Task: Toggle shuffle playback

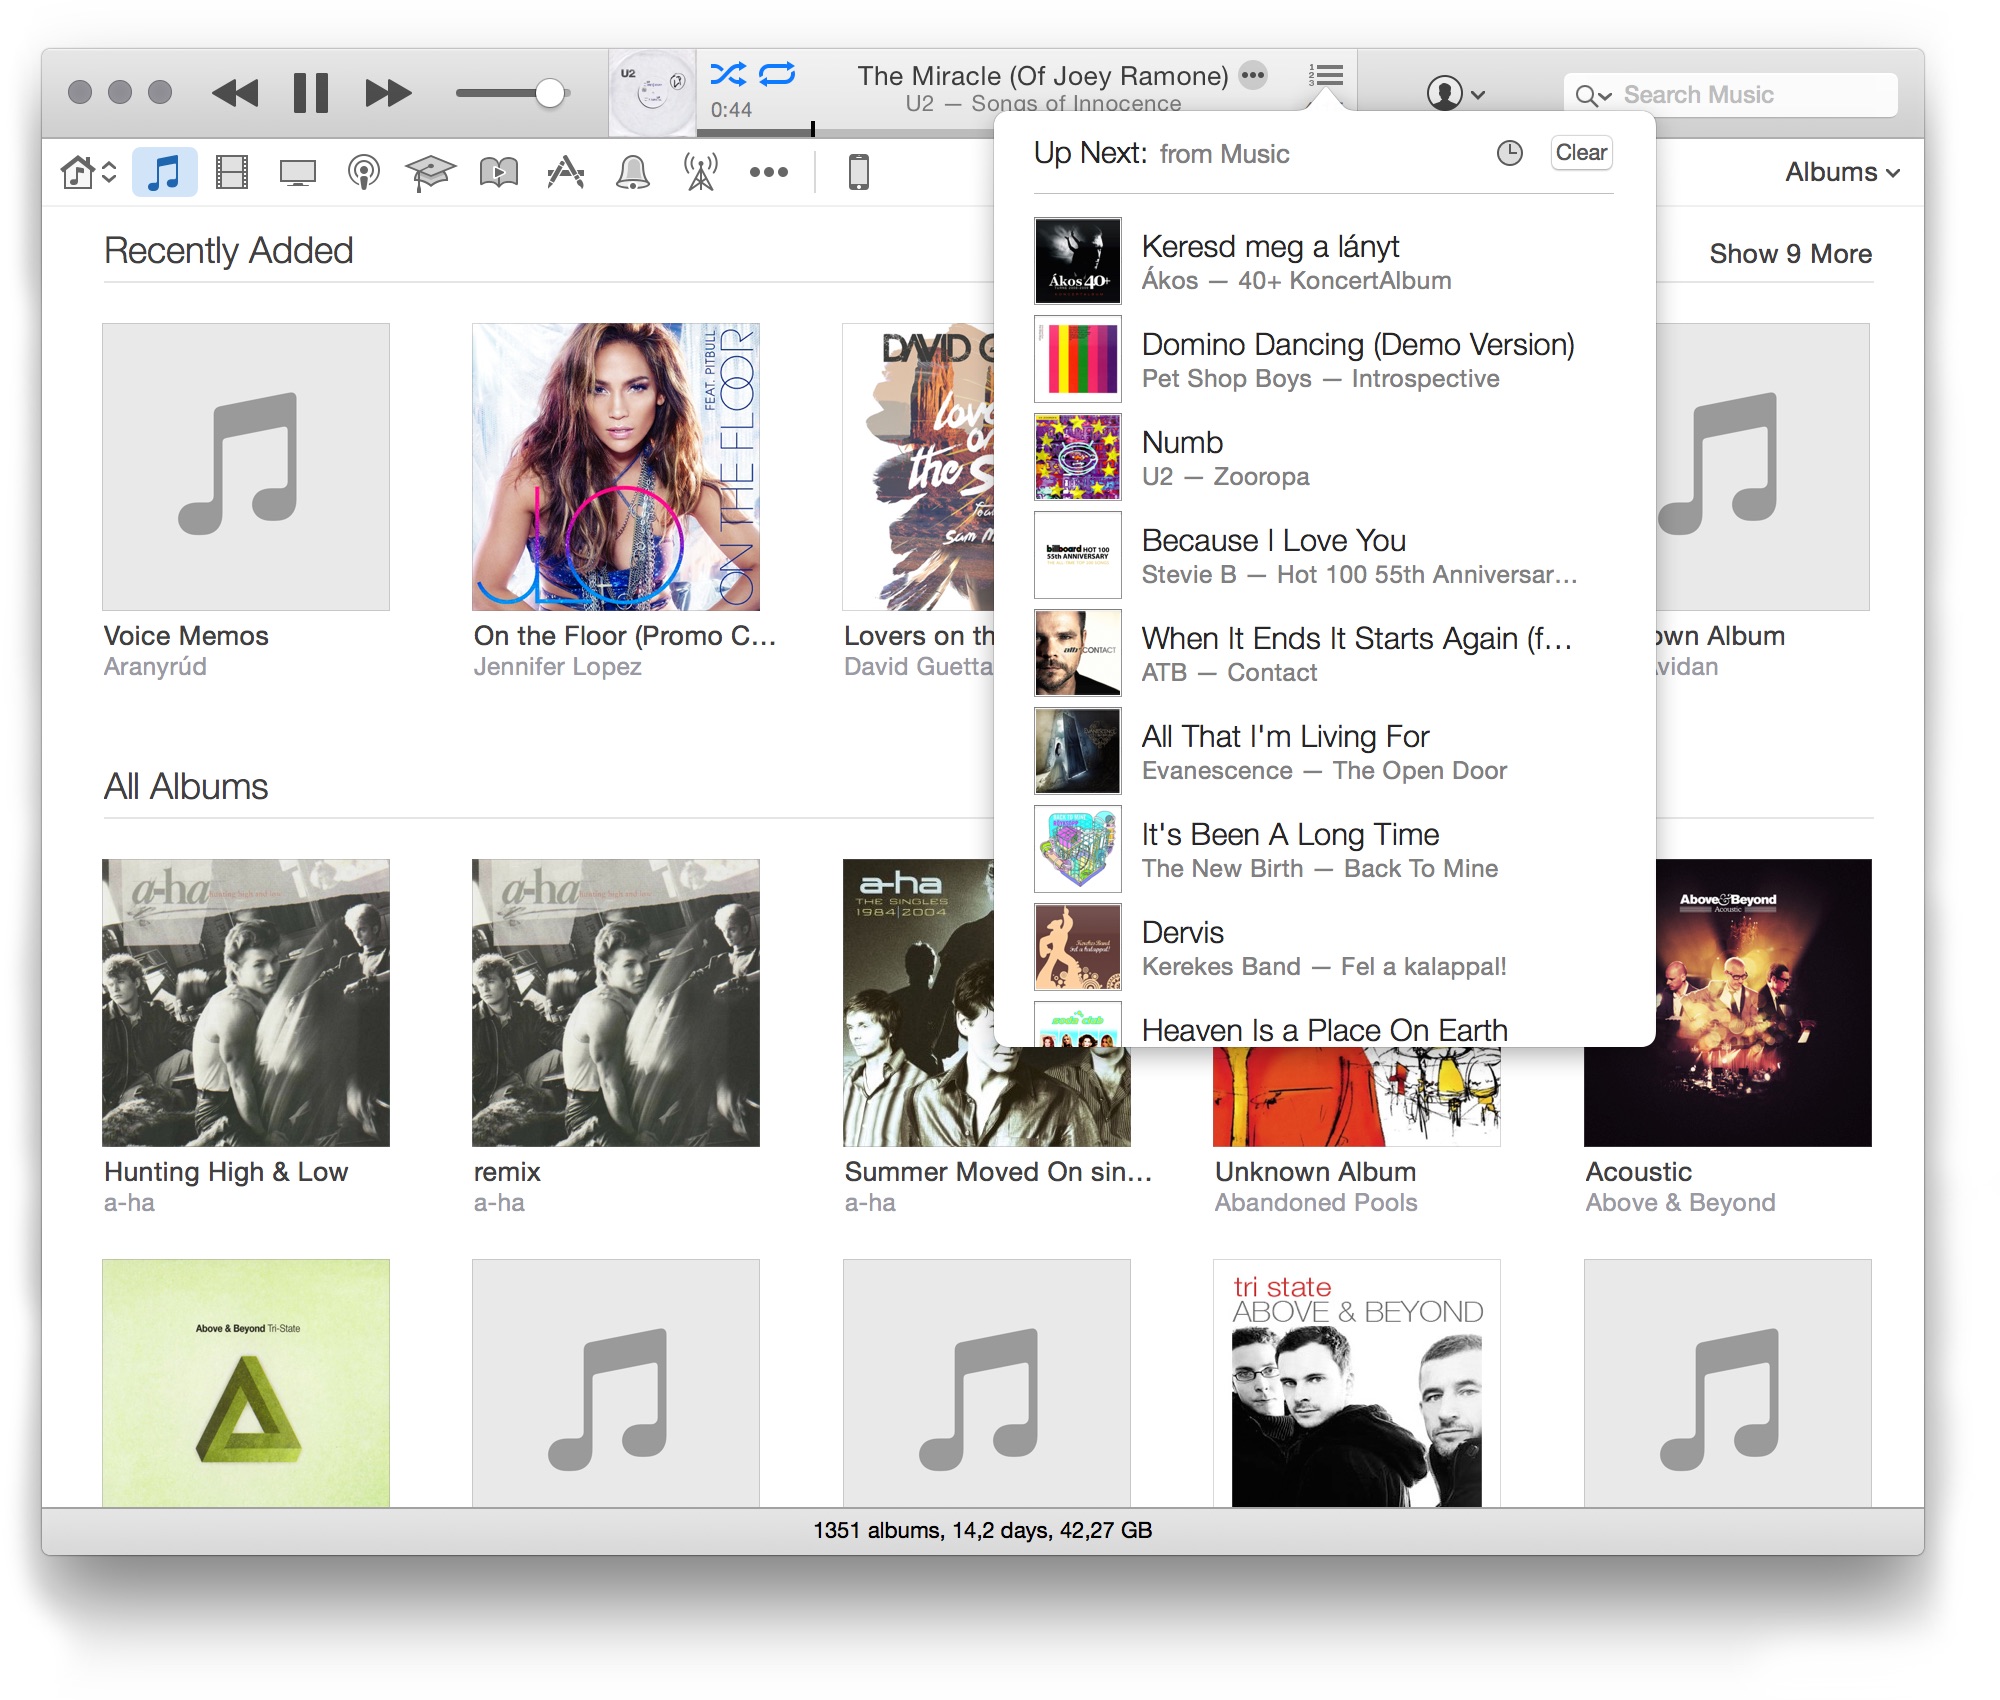Action: [x=728, y=74]
